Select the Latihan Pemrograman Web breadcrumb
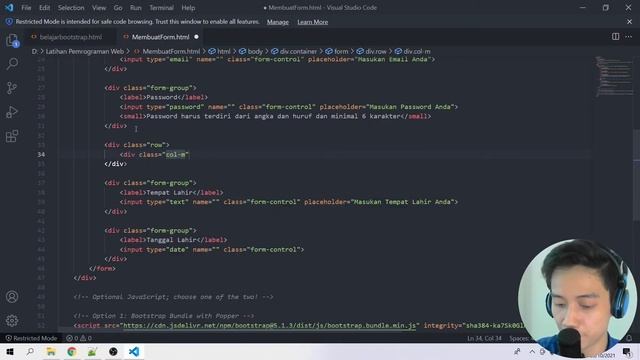The width and height of the screenshot is (640, 360). (x=84, y=51)
